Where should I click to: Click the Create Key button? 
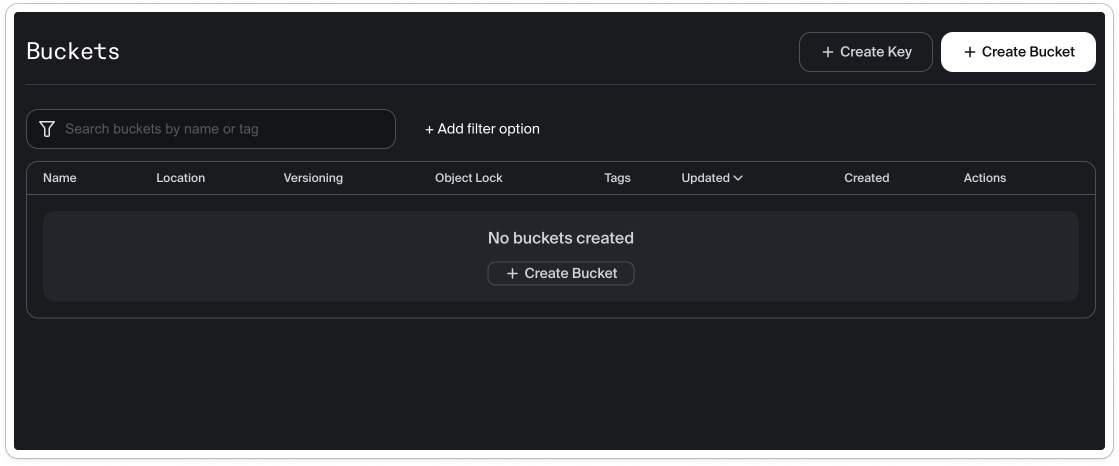click(866, 52)
